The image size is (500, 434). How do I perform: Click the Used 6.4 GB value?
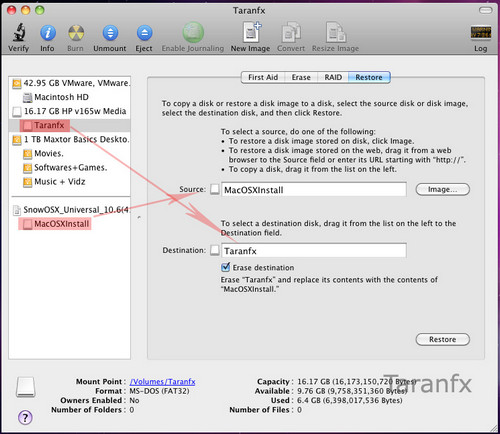350,400
